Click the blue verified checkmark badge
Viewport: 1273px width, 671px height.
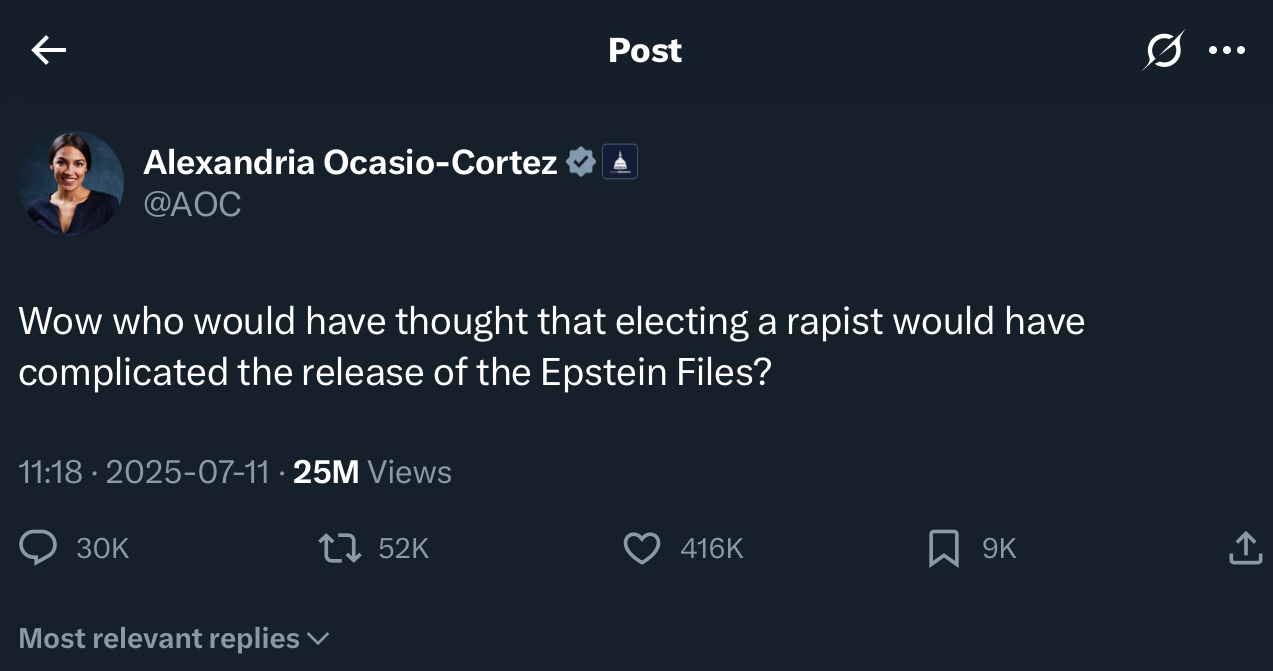pos(582,162)
